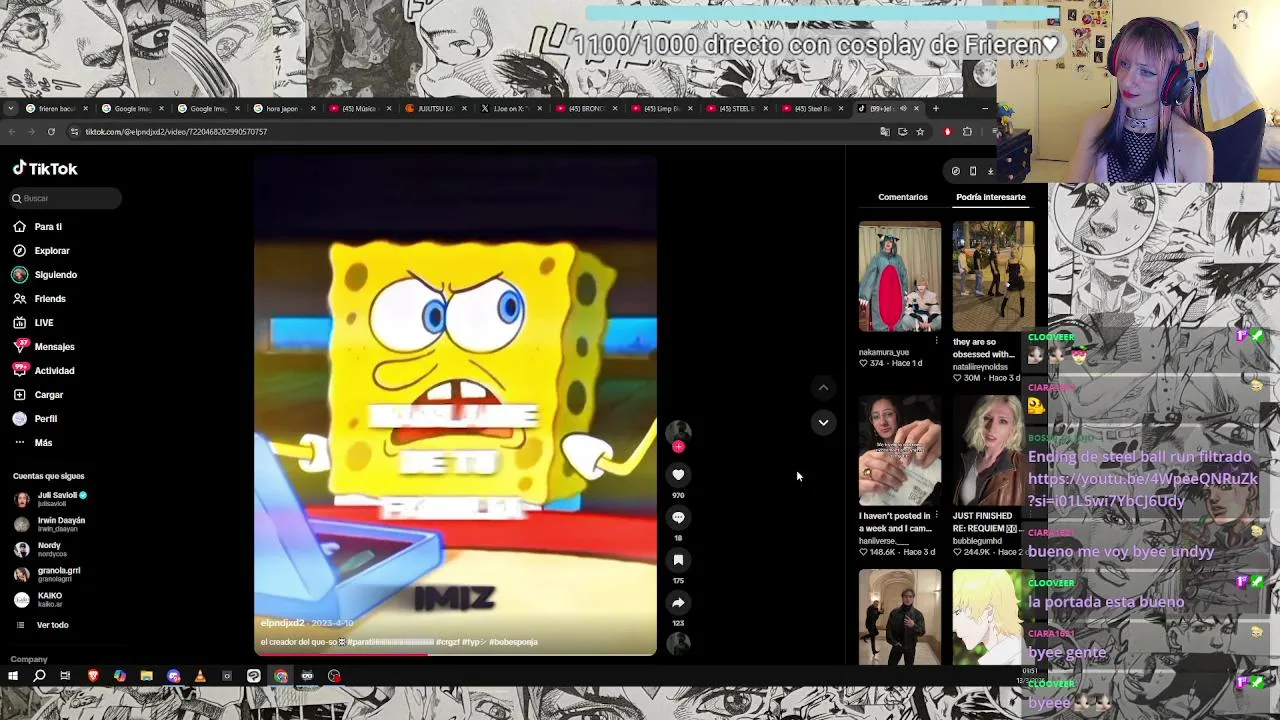Open the steel ball run YouTube chat link

coord(1143,490)
